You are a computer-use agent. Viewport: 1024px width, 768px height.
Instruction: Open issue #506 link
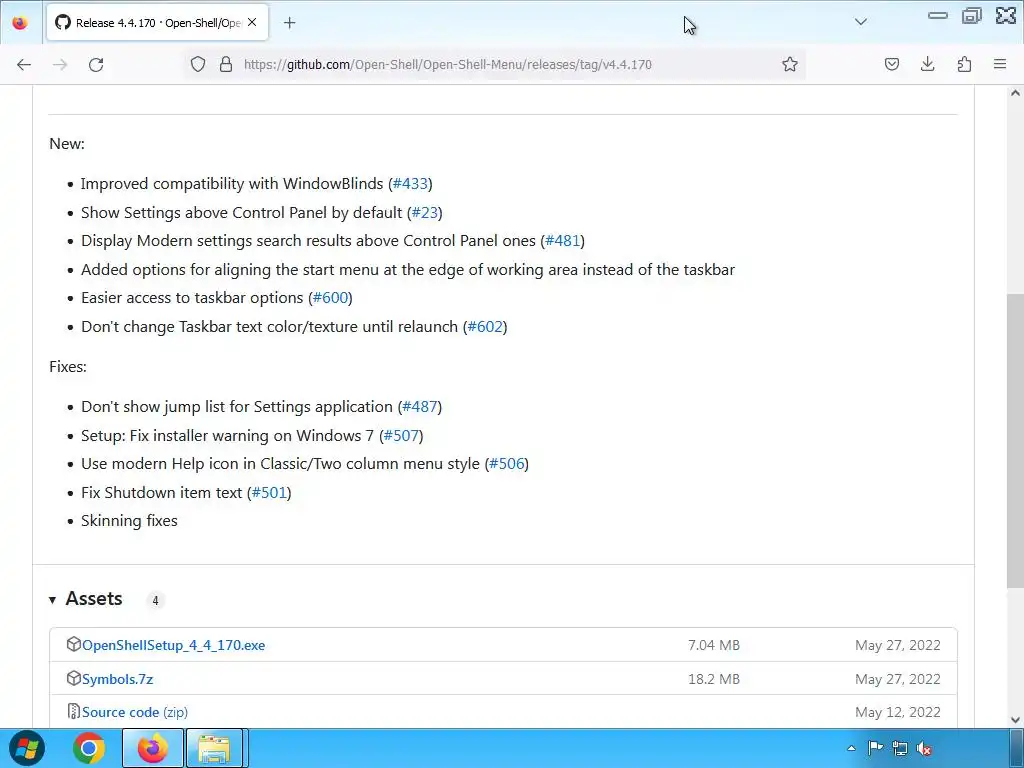[x=507, y=464]
